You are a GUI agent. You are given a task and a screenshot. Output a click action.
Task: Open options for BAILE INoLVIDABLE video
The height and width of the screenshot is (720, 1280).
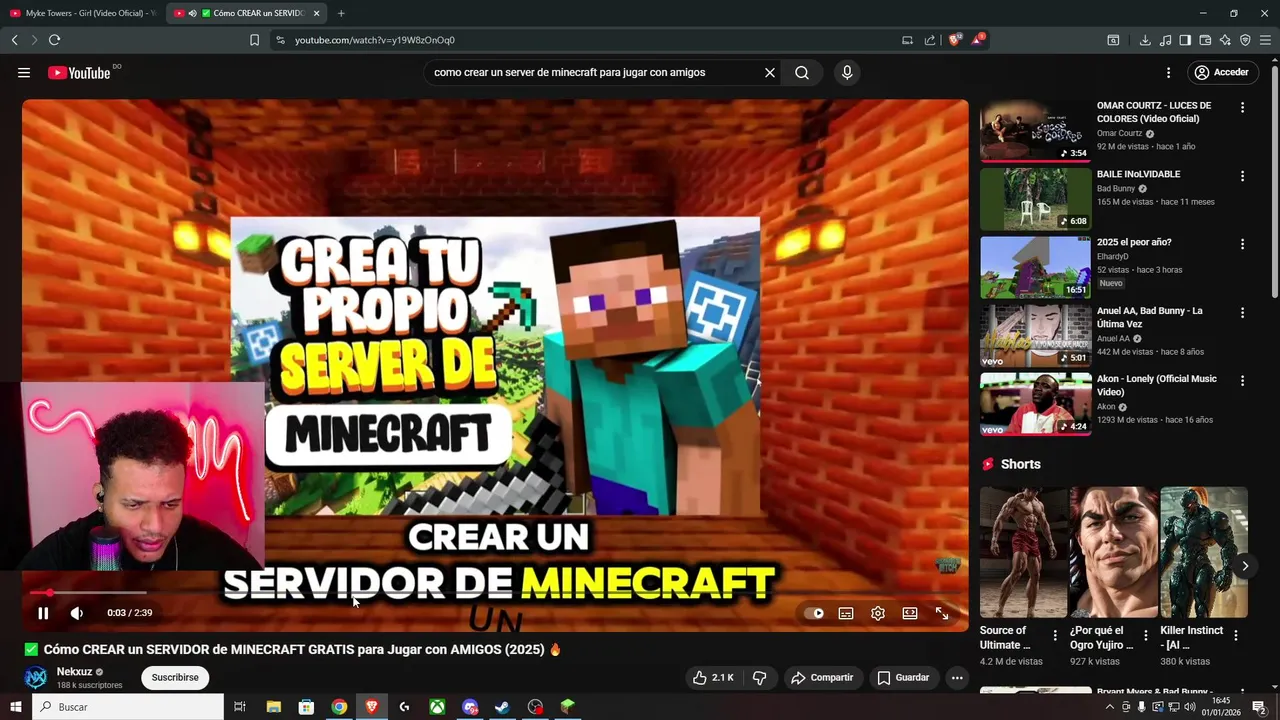(x=1243, y=176)
